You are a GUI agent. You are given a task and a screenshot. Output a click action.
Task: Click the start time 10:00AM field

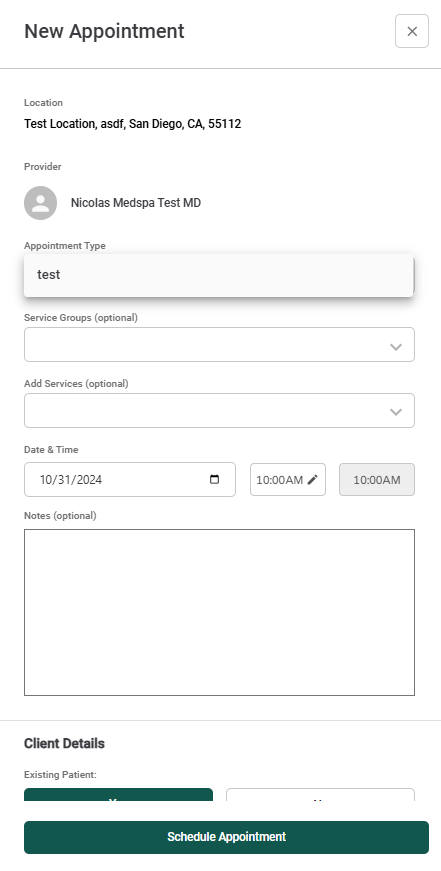click(x=288, y=479)
